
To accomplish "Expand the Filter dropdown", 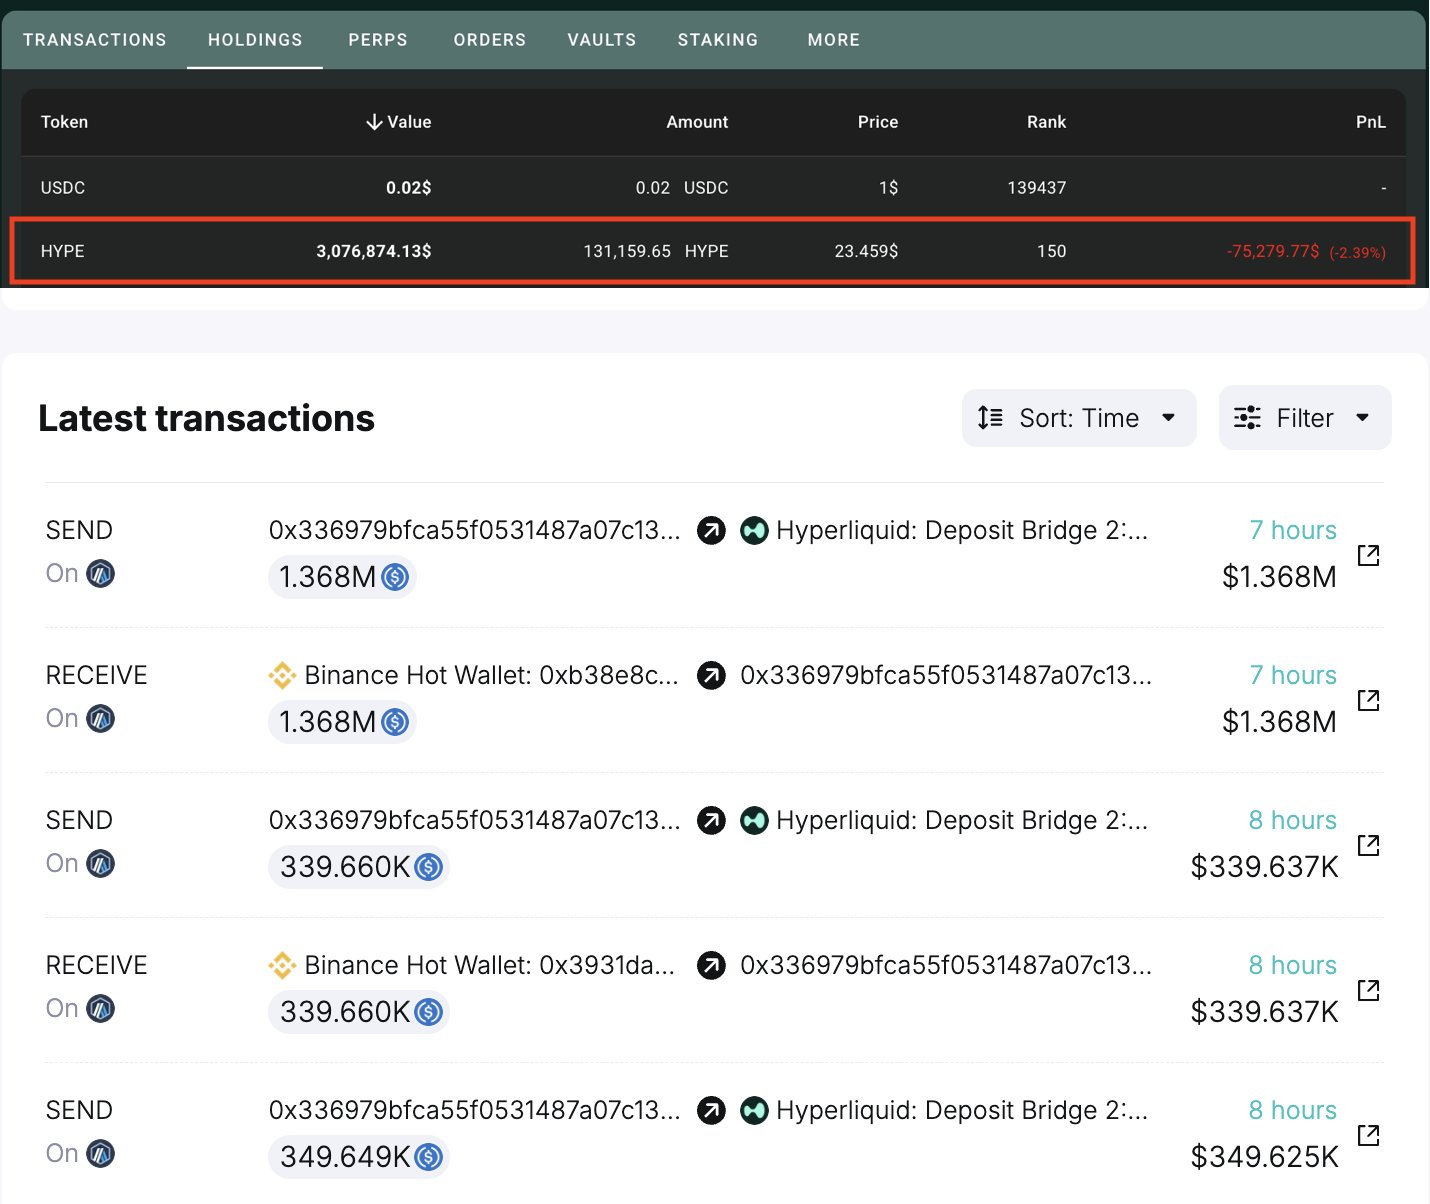I will (x=1304, y=418).
